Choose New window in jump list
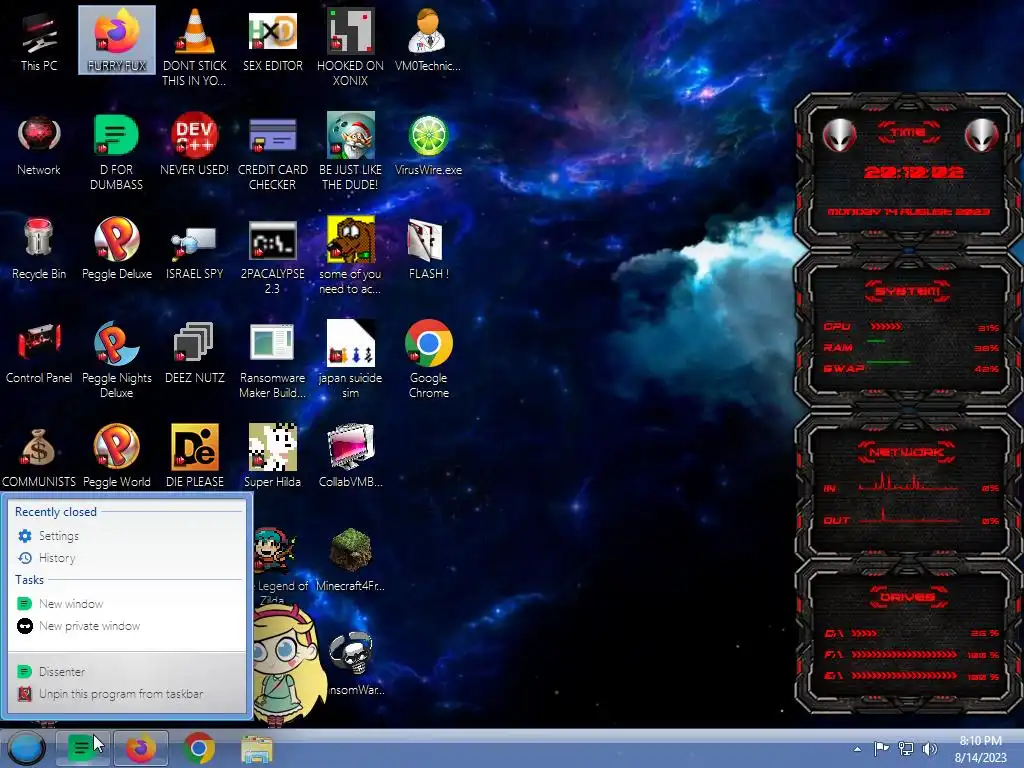Image resolution: width=1024 pixels, height=768 pixels. [x=127, y=603]
